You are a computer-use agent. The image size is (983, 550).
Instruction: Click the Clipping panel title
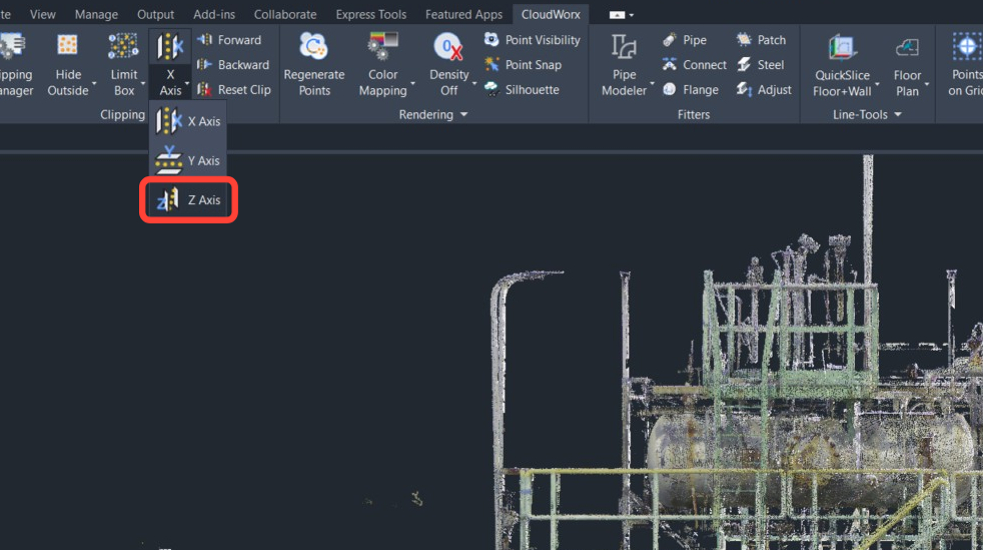[x=122, y=115]
